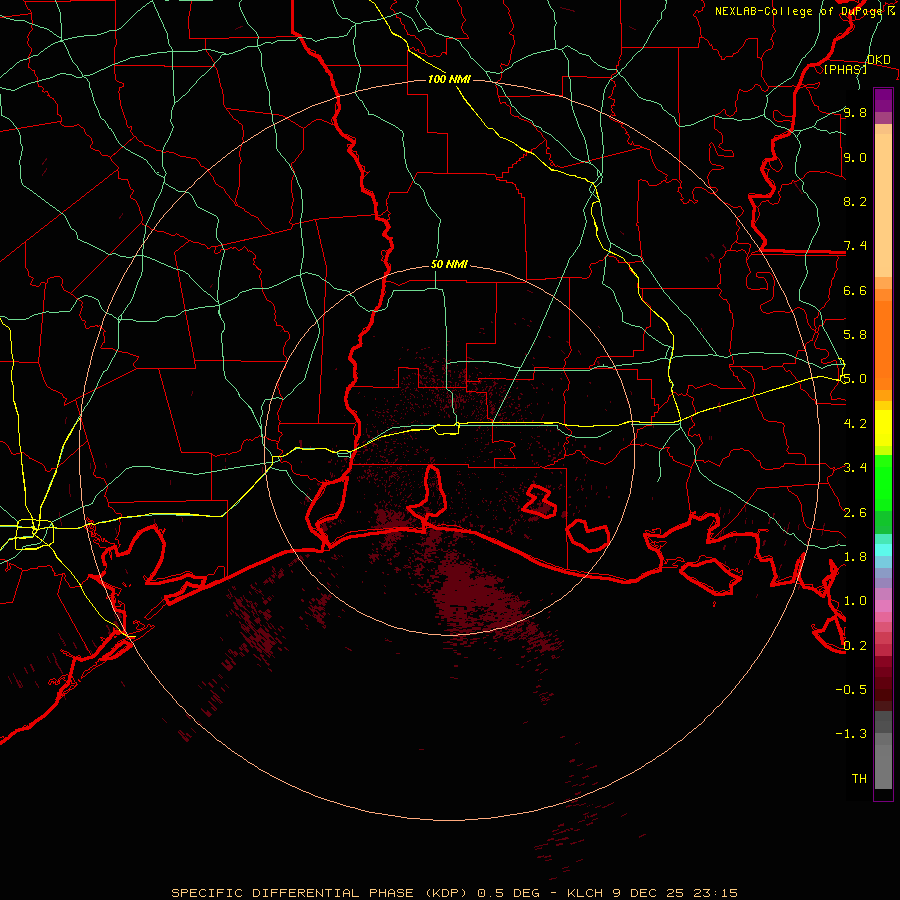Select the purple top segment of the color bar
900x900 pixels.
pos(883,100)
